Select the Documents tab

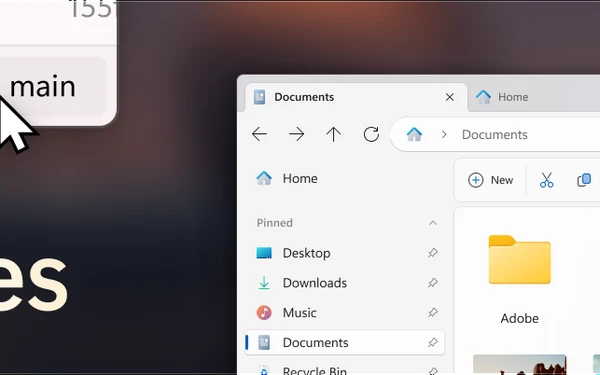click(356, 97)
